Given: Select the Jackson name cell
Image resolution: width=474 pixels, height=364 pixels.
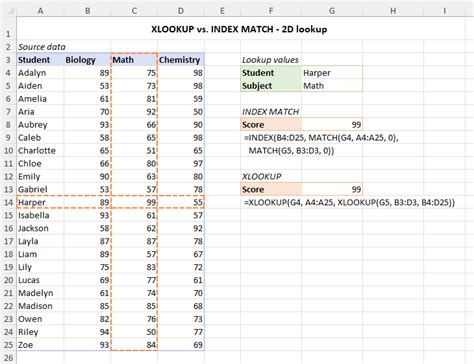Looking at the screenshot, I should point(40,228).
